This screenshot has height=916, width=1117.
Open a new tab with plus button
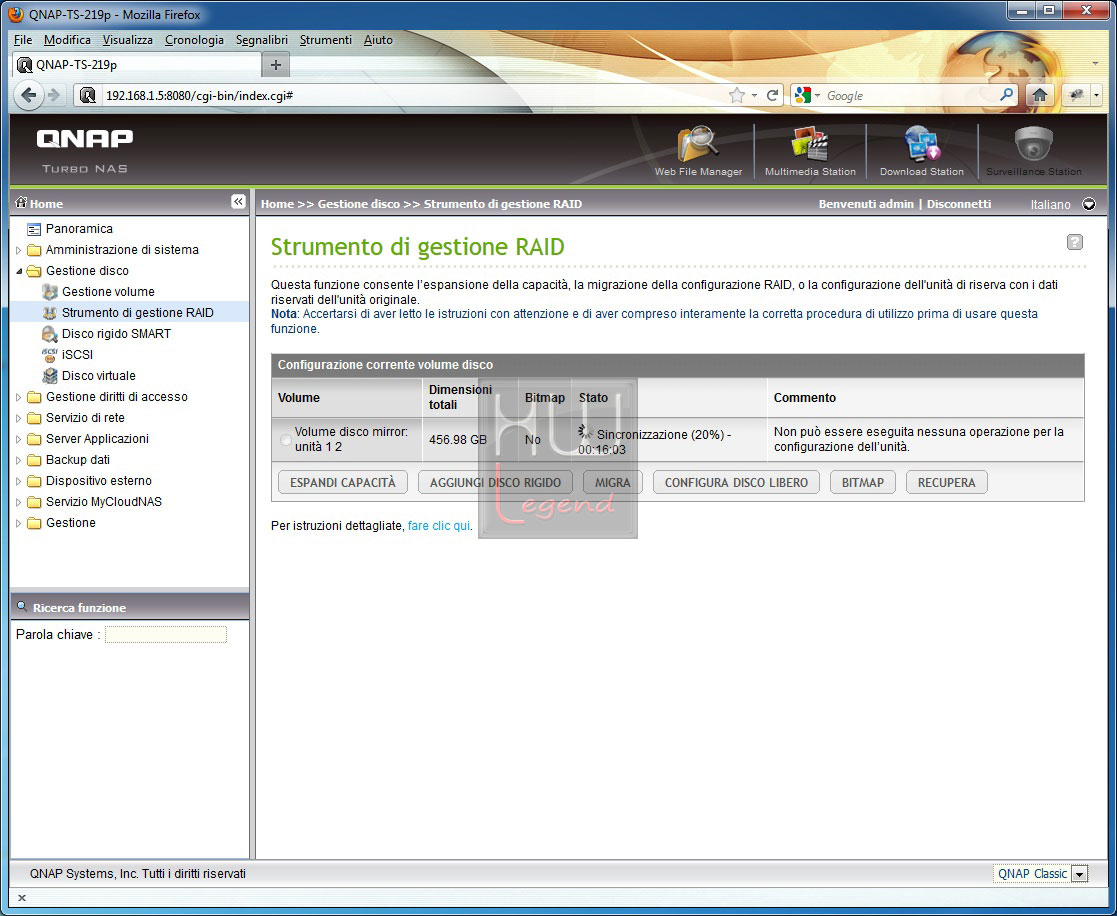(276, 65)
